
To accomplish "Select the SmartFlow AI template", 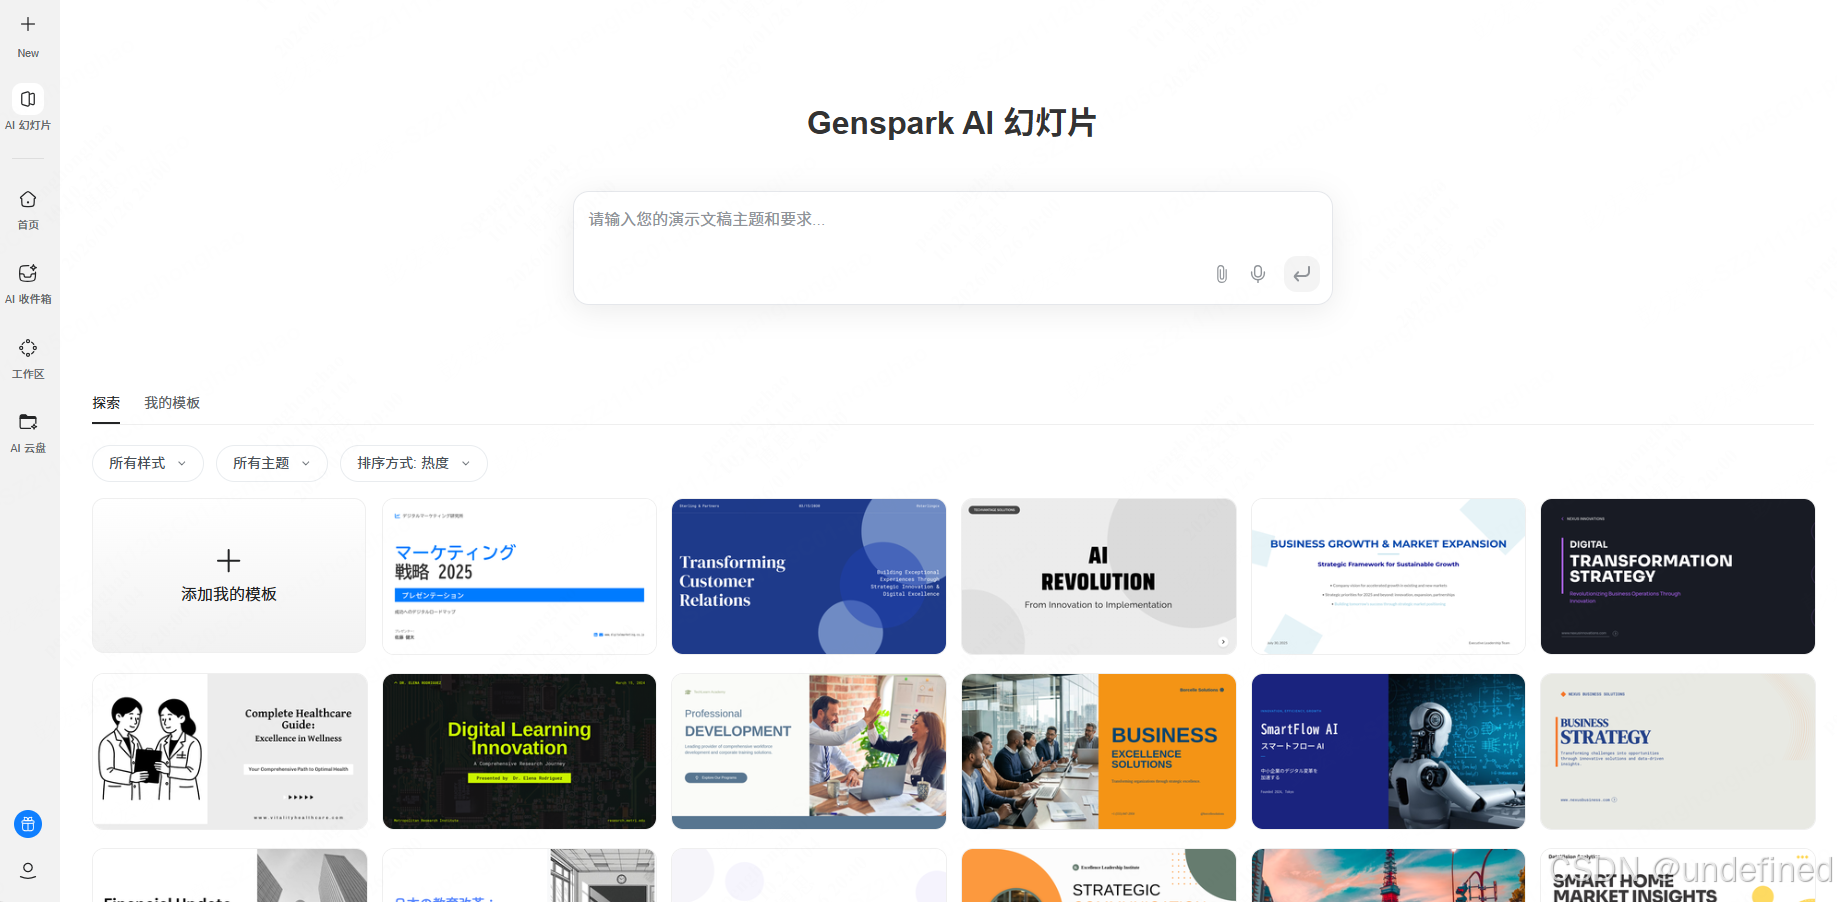I will point(1388,751).
